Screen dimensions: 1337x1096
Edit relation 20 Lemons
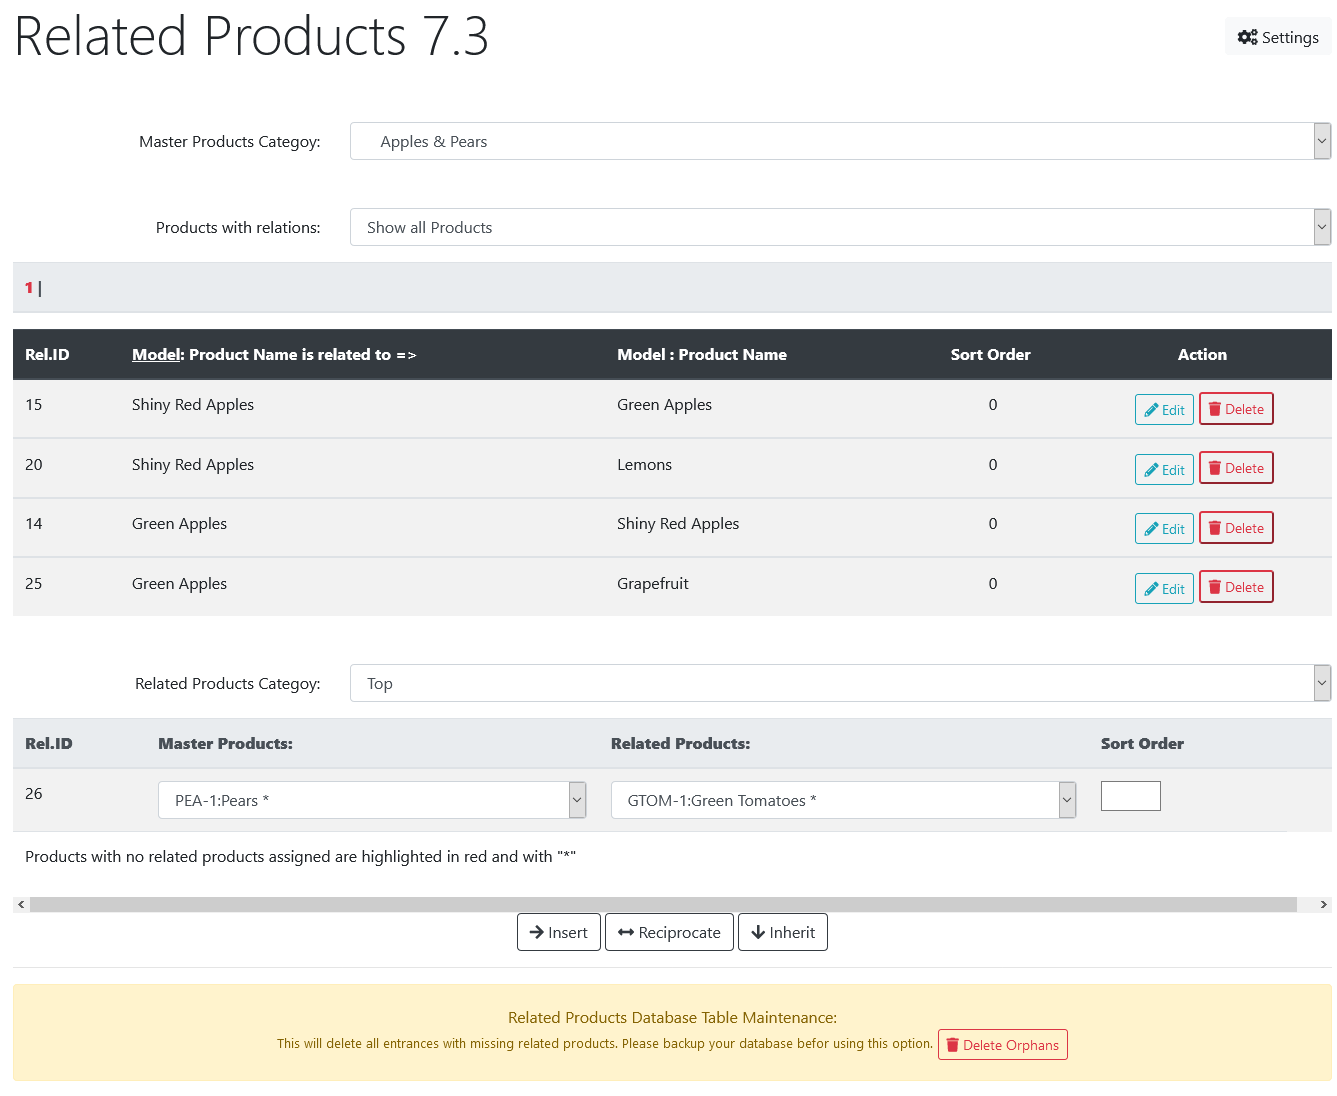pyautogui.click(x=1164, y=470)
